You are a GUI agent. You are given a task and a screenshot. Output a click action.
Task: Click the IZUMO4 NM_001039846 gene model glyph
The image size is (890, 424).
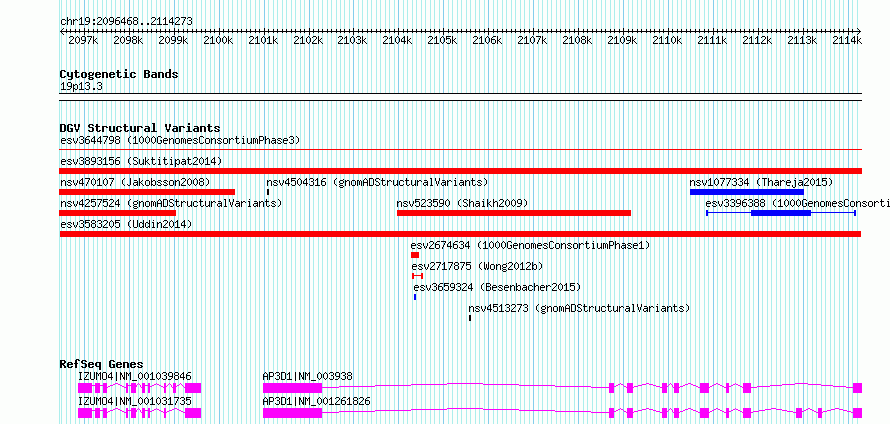139,388
